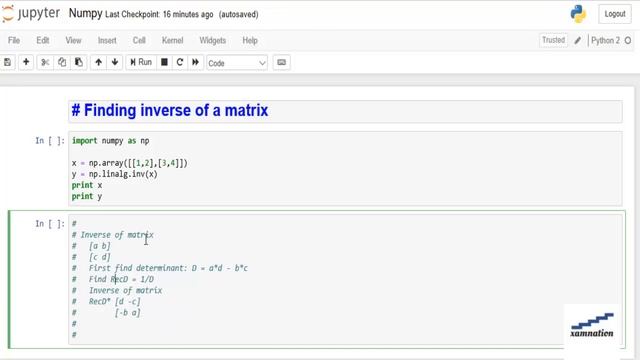Open the Help menu

pos(250,40)
